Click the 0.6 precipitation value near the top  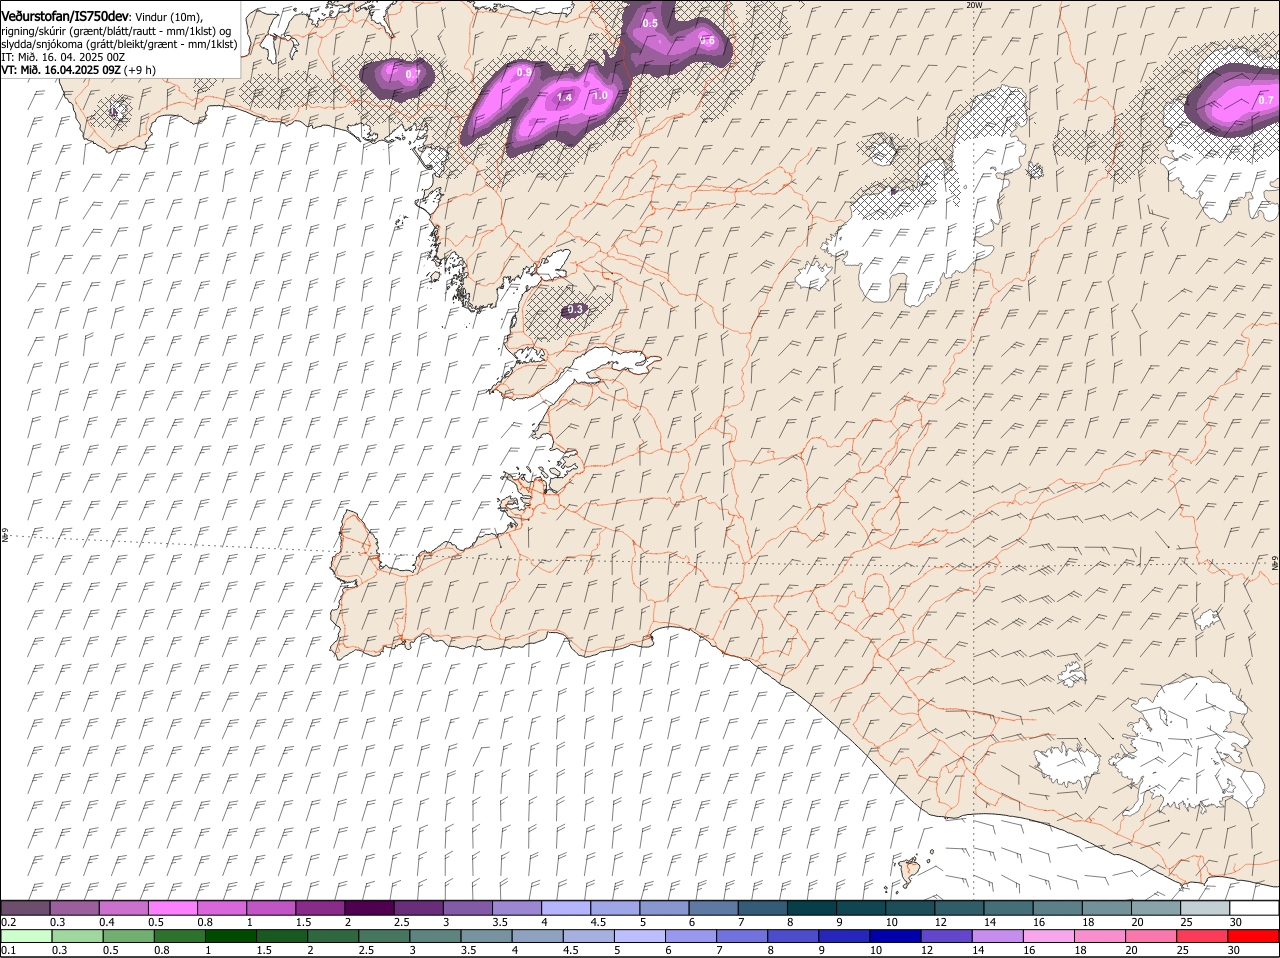point(707,41)
